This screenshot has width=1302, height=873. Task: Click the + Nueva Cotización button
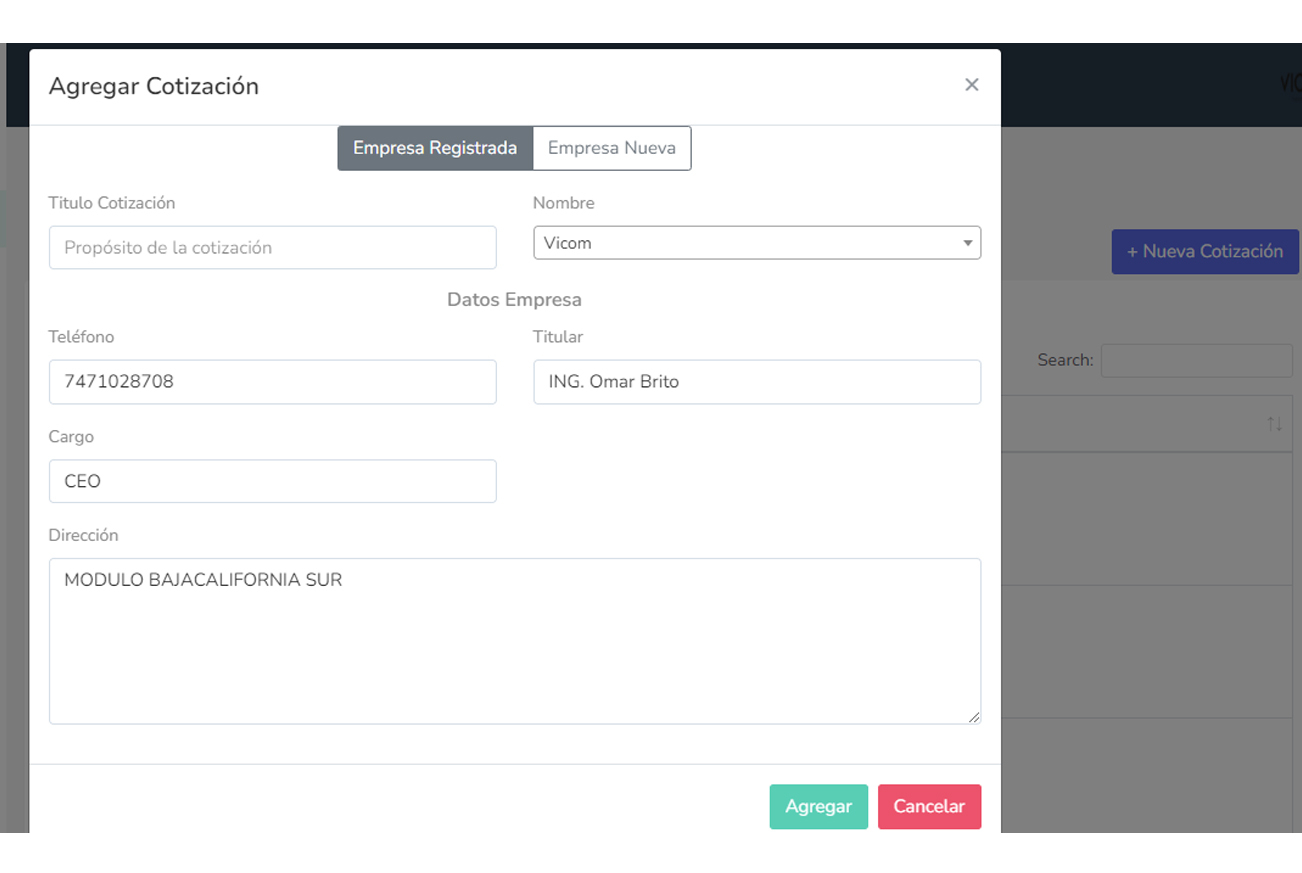(x=1204, y=252)
